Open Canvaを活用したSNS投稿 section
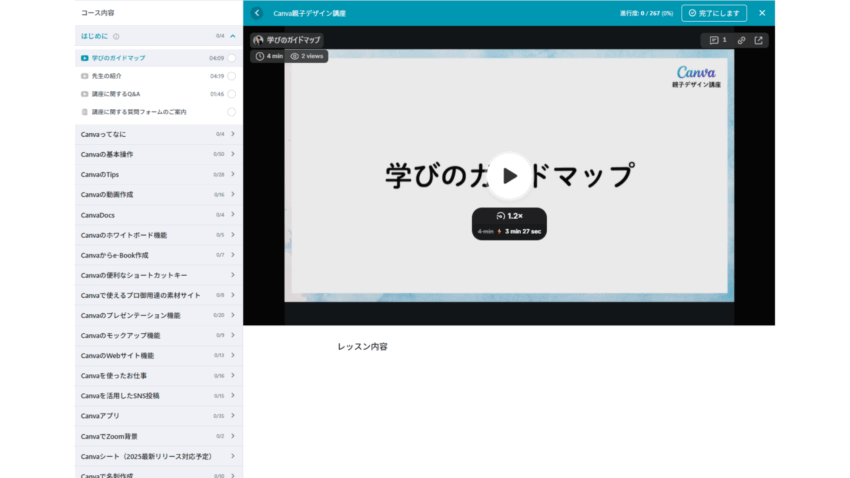850x478 pixels. pyautogui.click(x=158, y=396)
